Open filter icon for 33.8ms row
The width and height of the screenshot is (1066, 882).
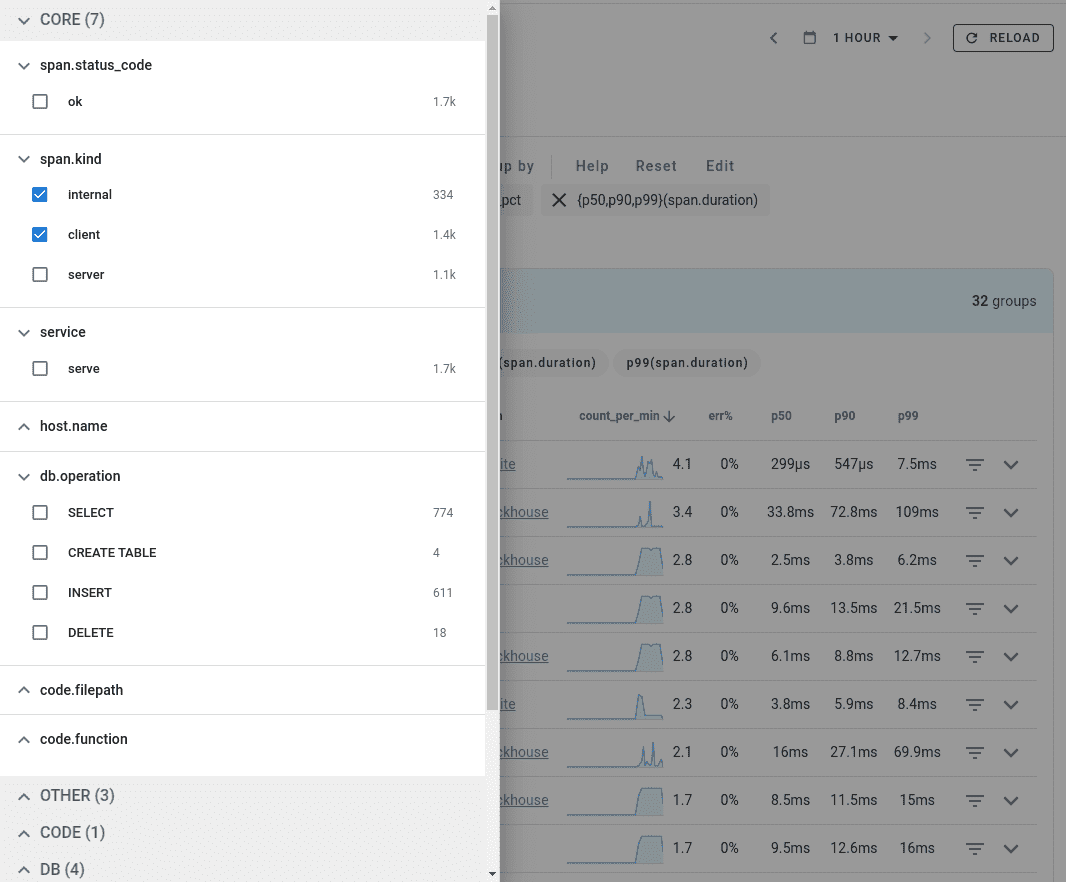[x=975, y=513]
